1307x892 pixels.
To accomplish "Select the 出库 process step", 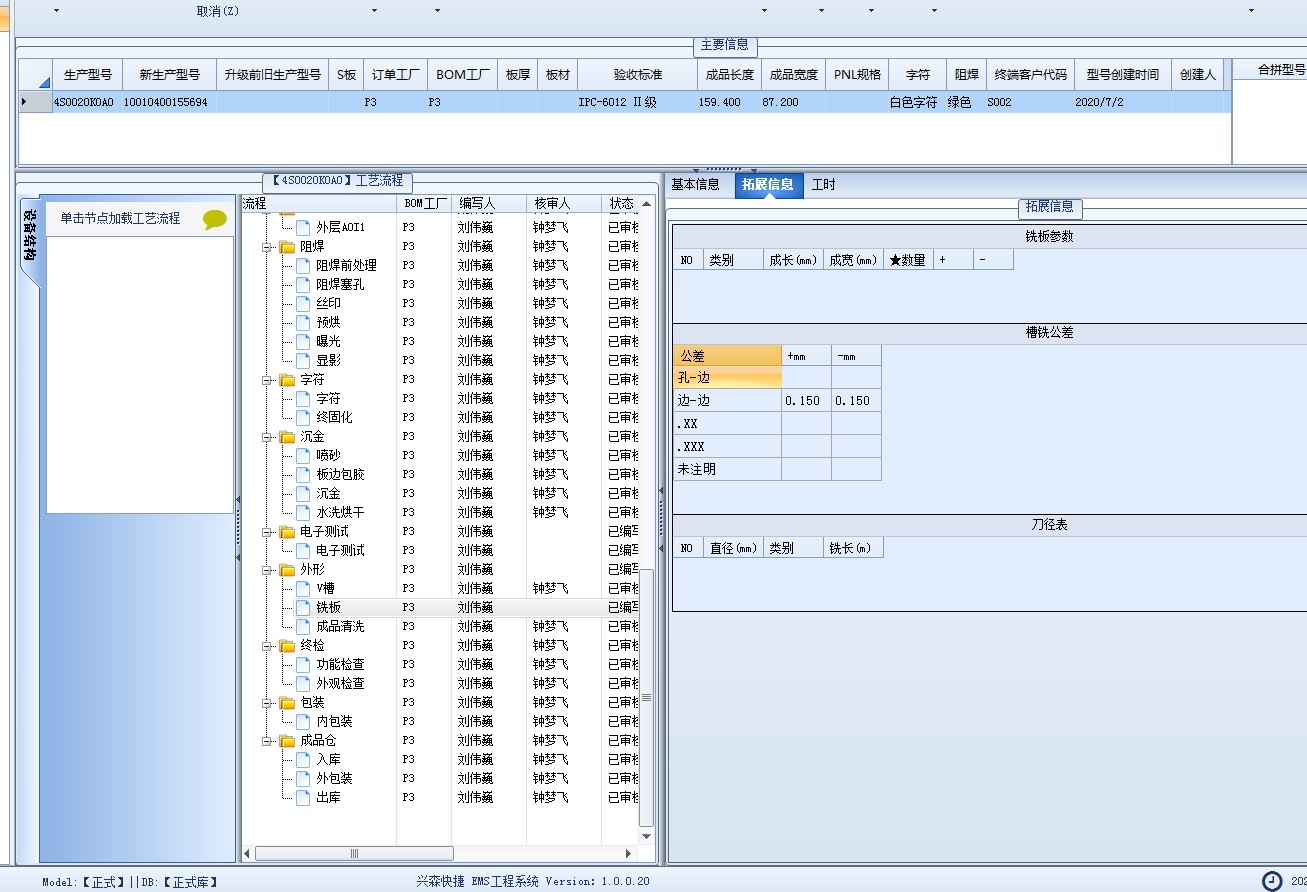I will [328, 798].
